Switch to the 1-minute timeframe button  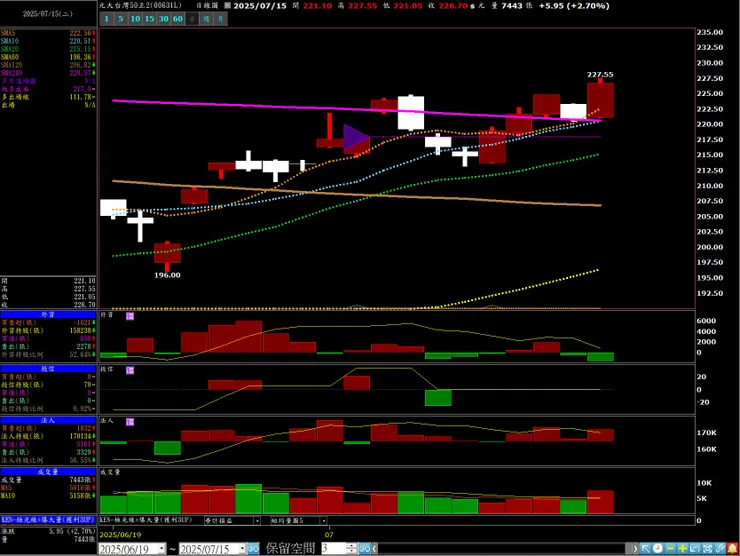pos(107,19)
